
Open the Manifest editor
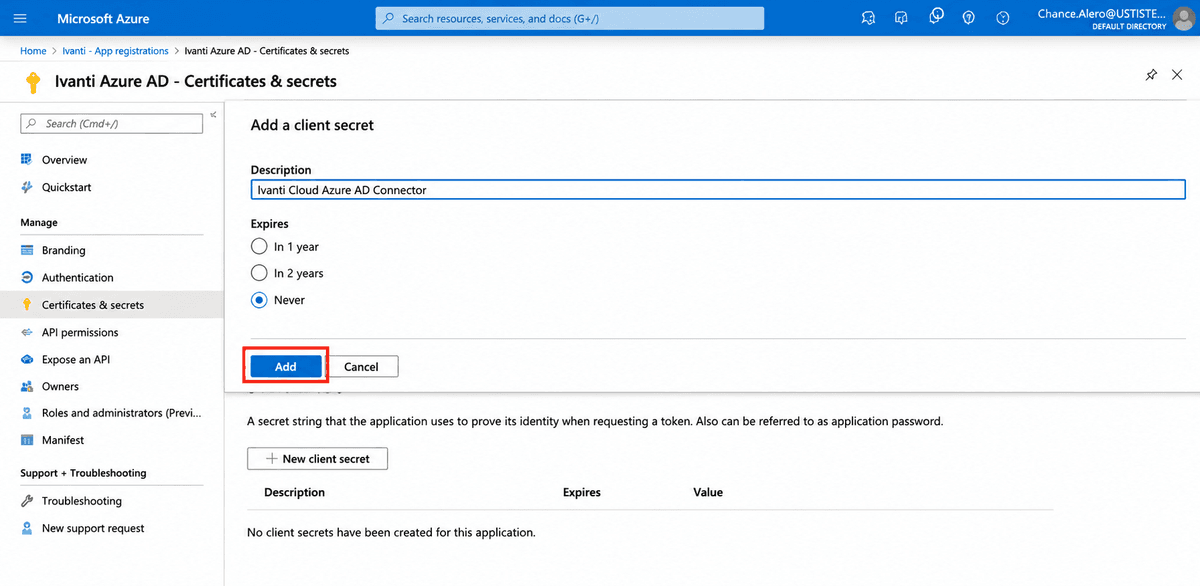[x=63, y=440]
